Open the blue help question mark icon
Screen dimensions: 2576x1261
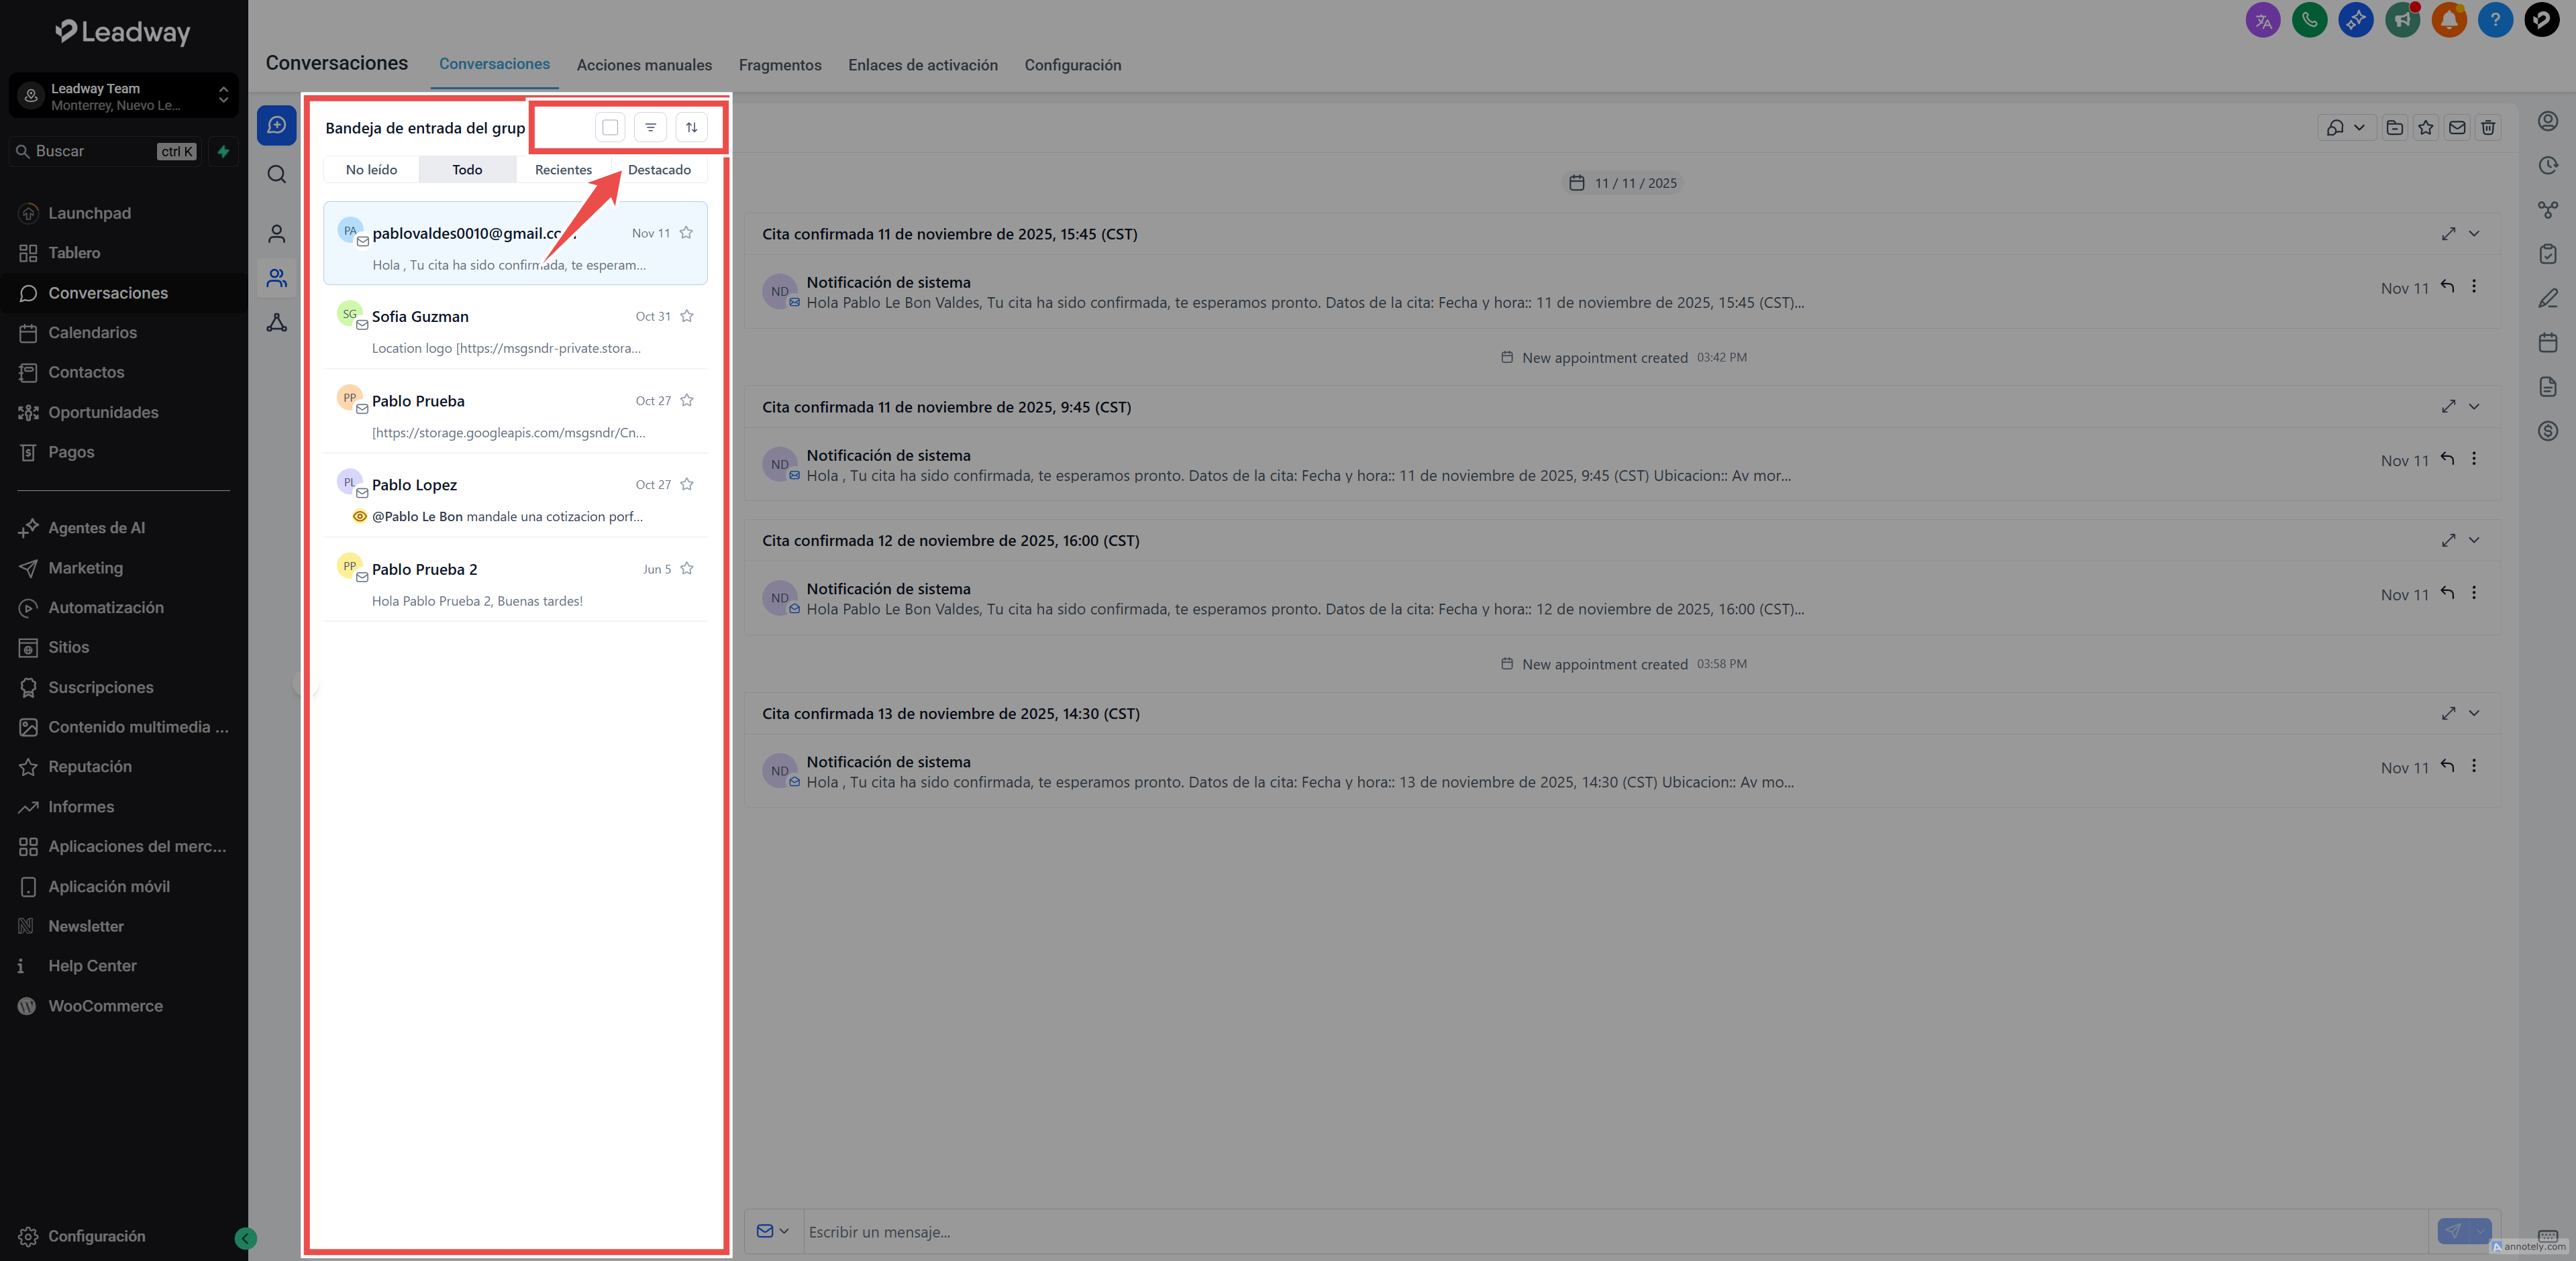click(x=2495, y=20)
